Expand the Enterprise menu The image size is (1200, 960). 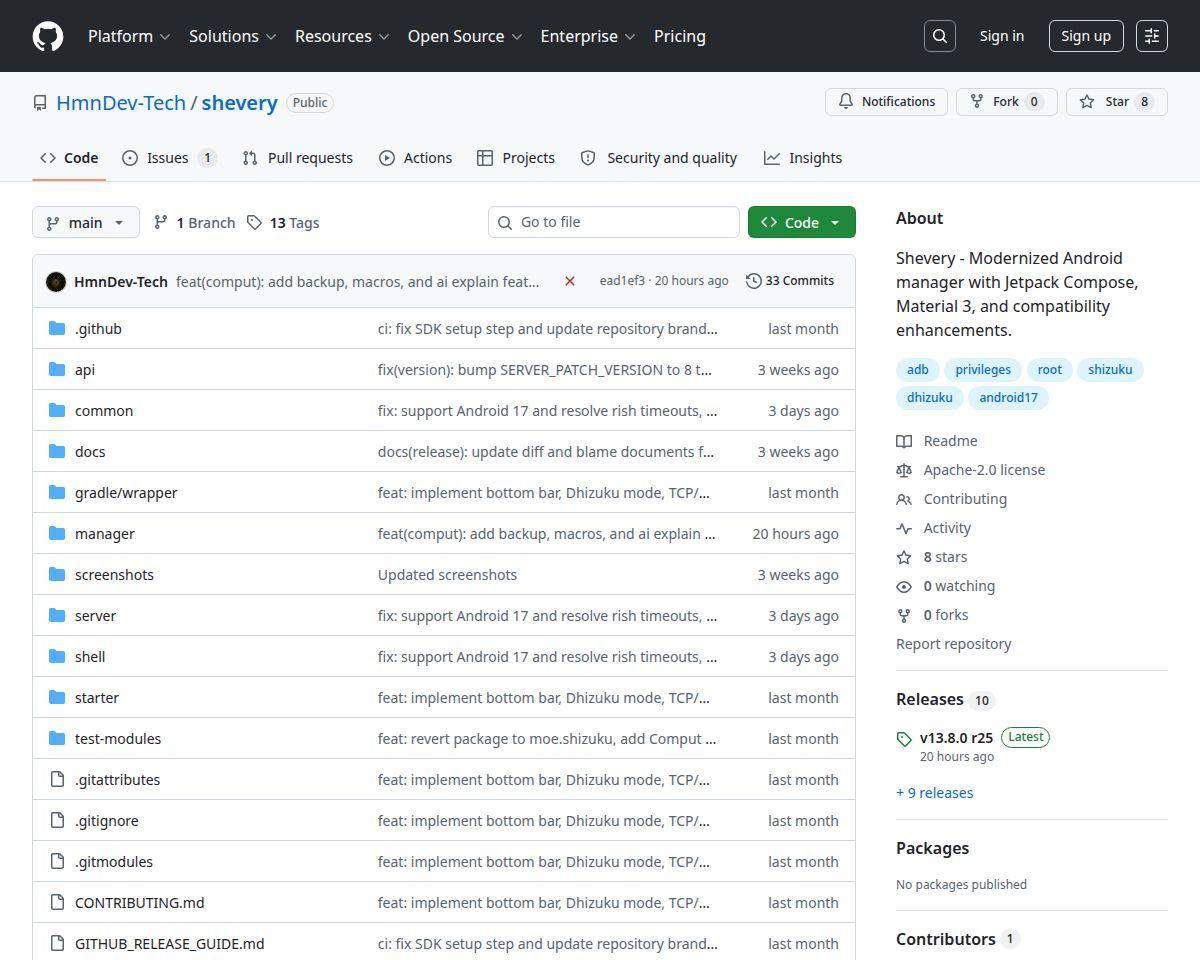[588, 36]
